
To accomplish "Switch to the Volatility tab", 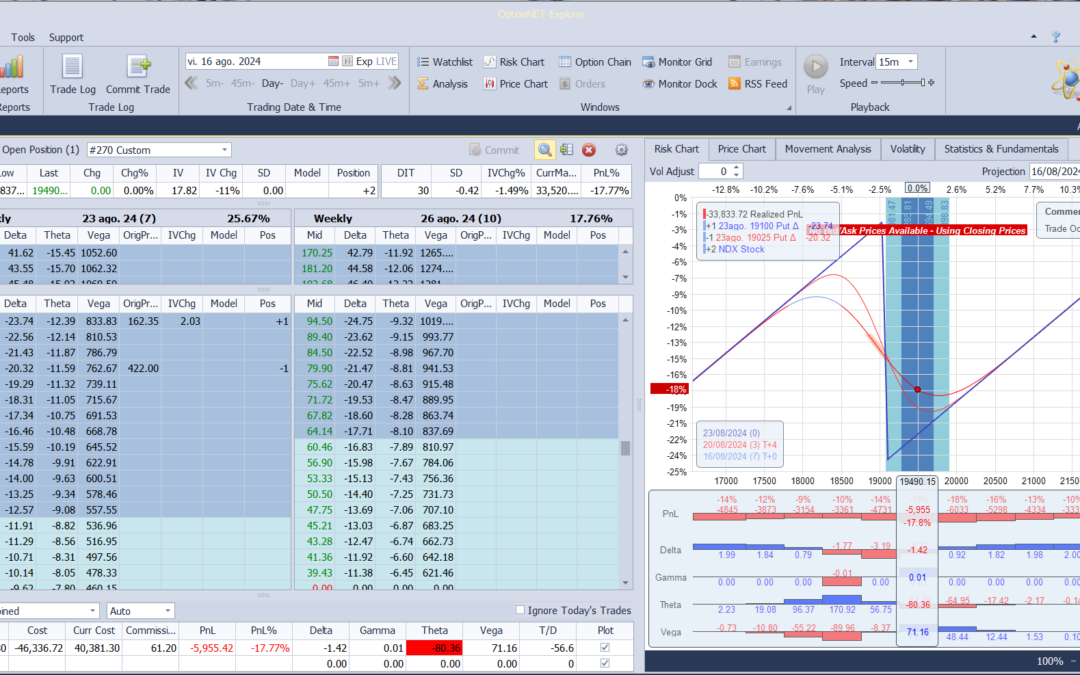I will [906, 149].
